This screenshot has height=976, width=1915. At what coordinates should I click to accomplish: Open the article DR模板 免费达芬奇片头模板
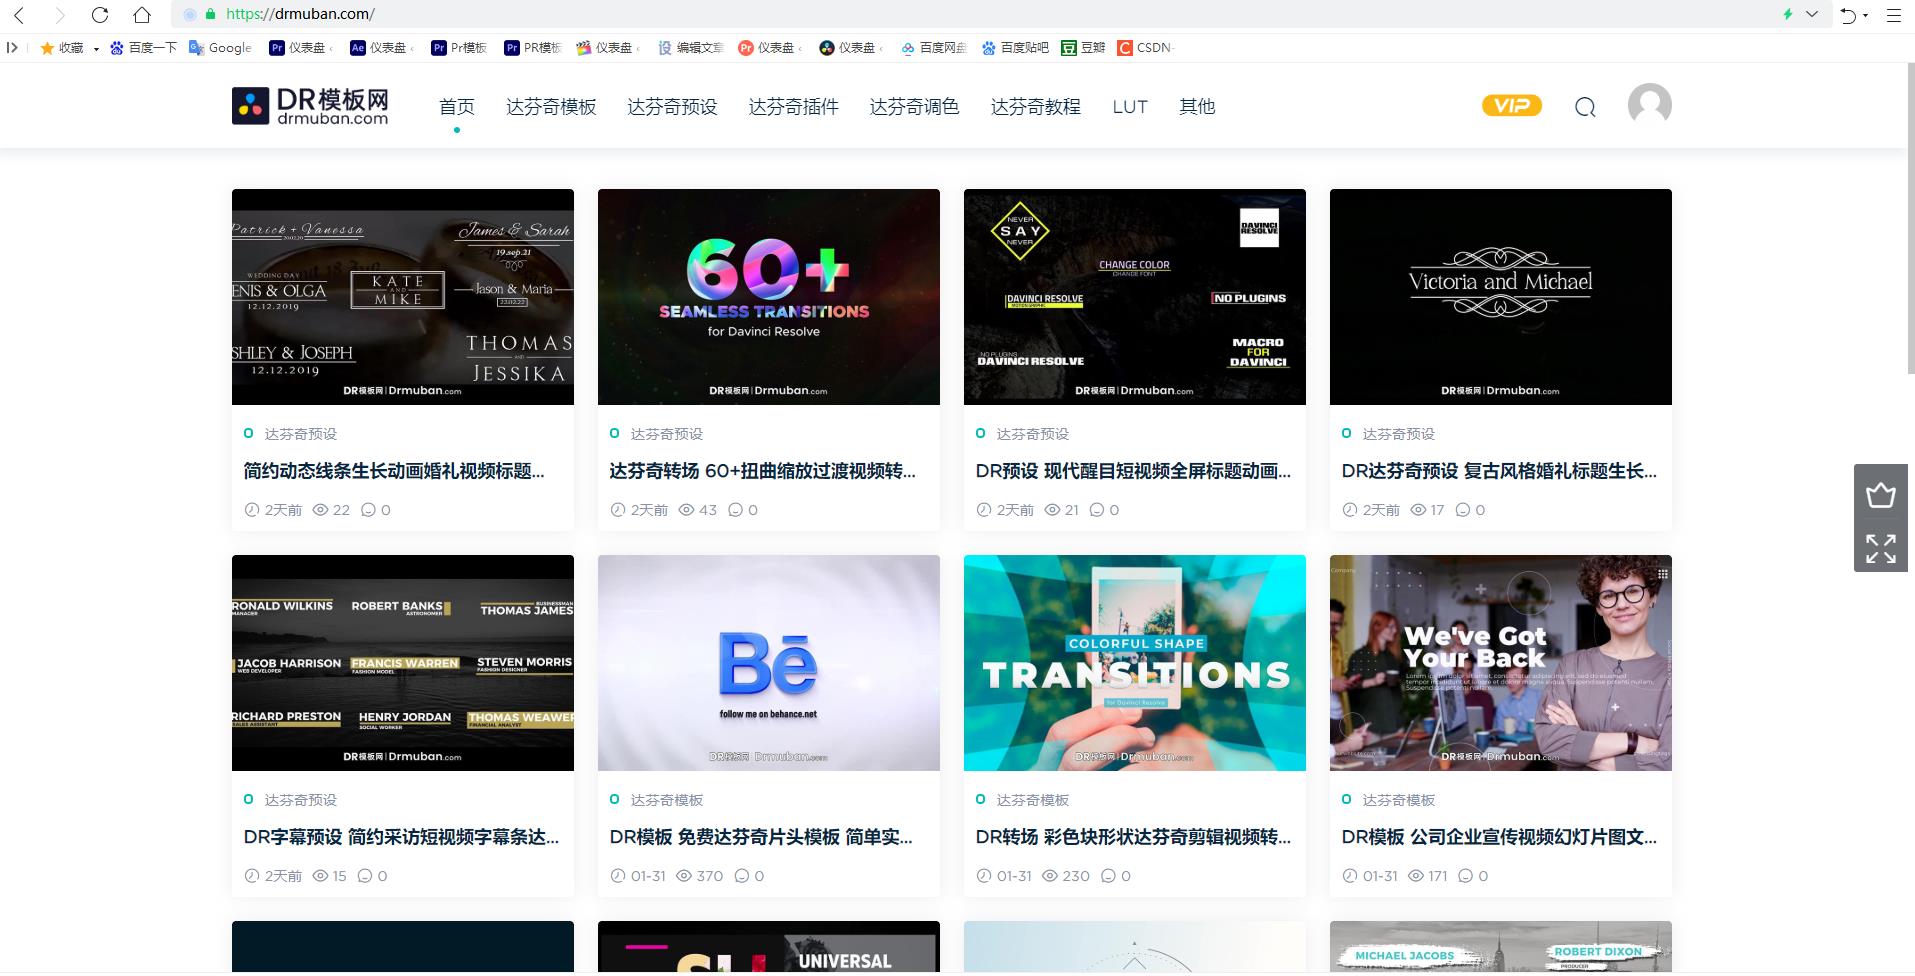[761, 838]
